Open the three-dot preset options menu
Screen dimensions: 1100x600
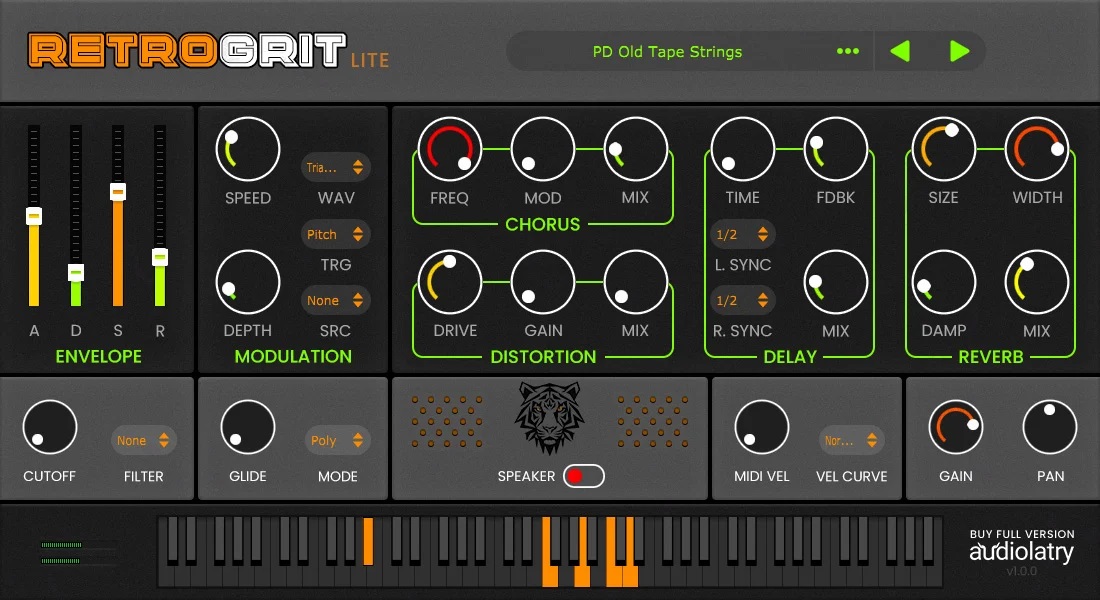tap(847, 51)
